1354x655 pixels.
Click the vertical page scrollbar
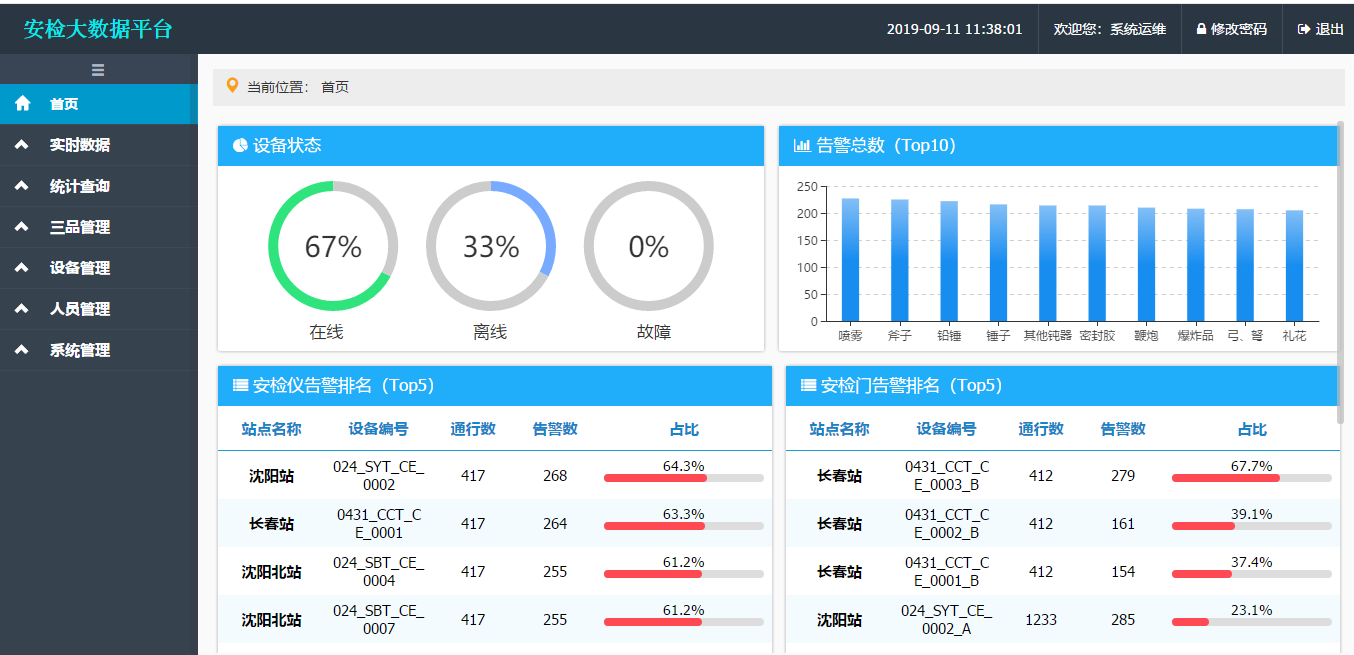pyautogui.click(x=1339, y=270)
